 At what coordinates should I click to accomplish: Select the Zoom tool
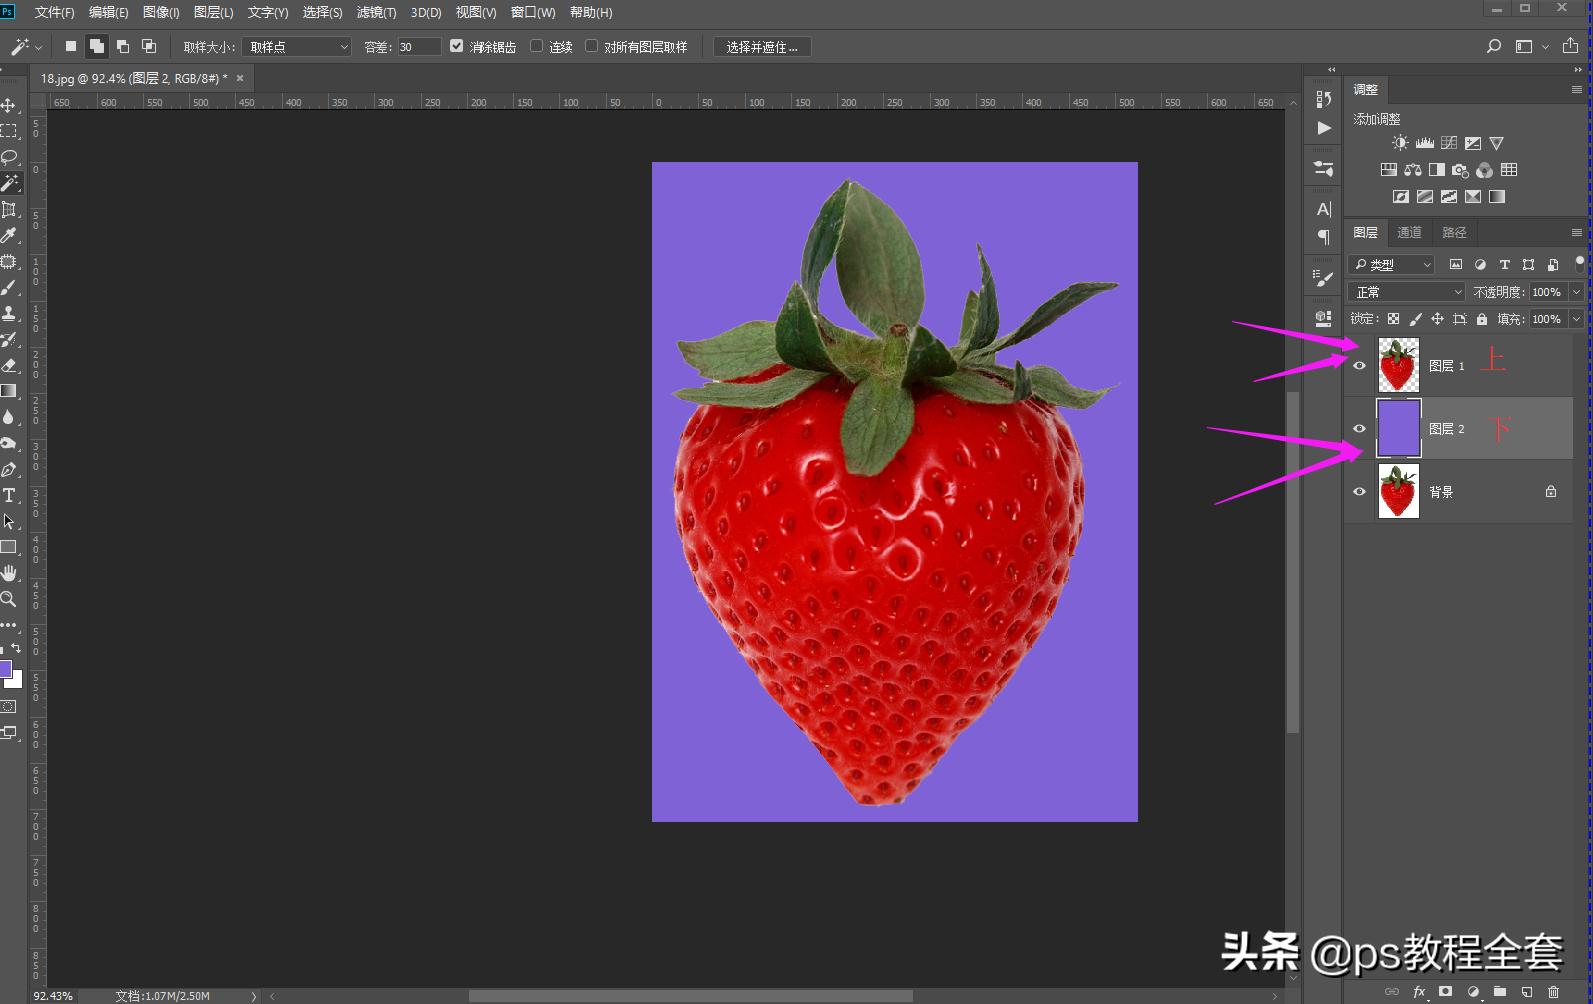coord(9,599)
